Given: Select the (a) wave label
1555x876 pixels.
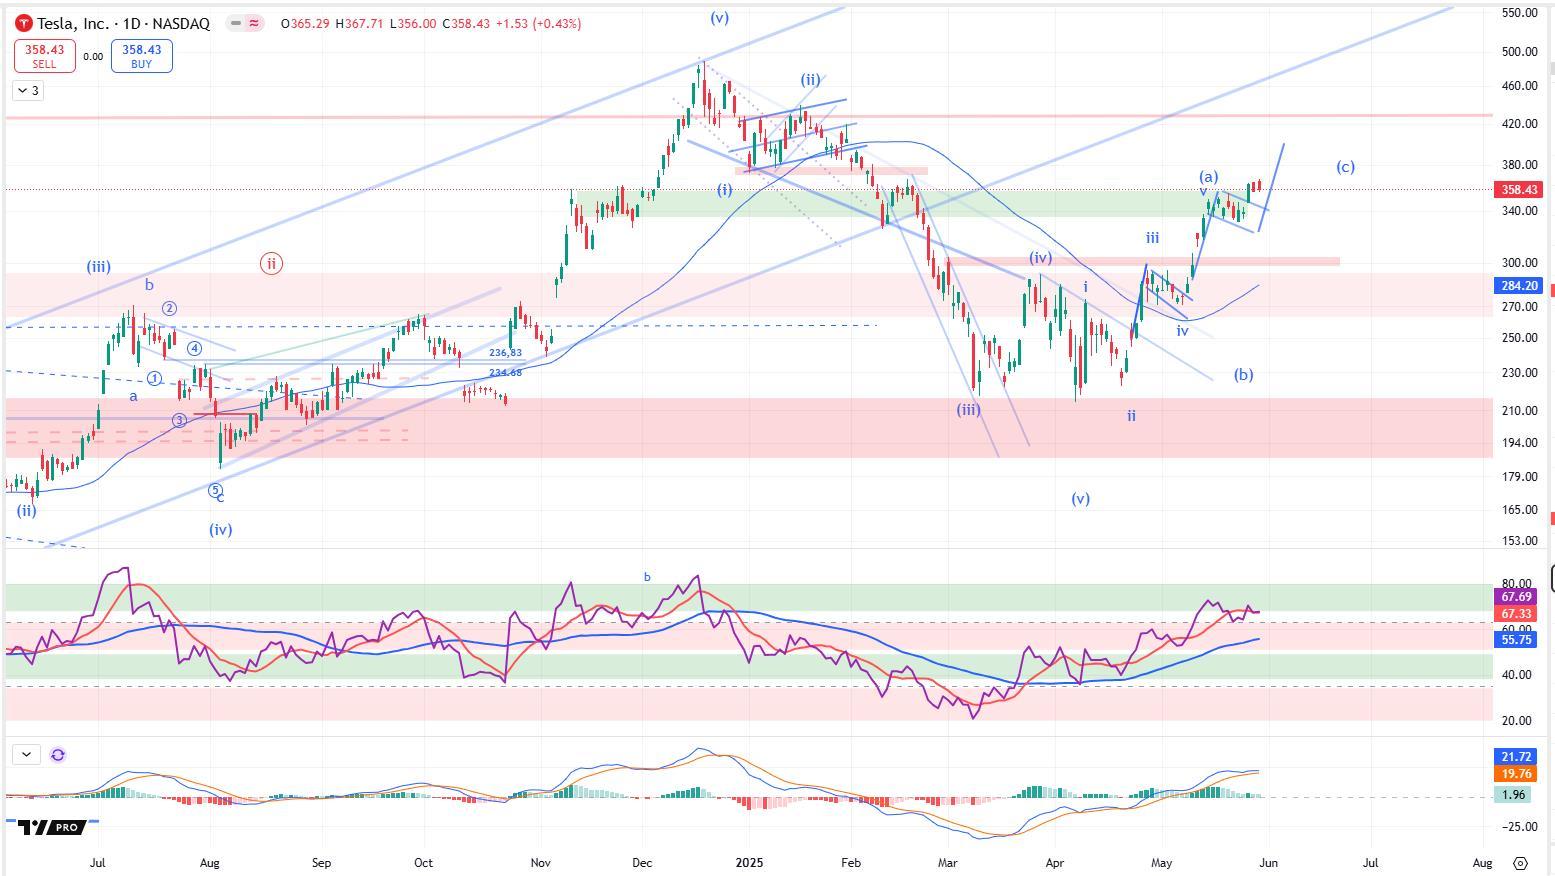Looking at the screenshot, I should pos(1208,177).
